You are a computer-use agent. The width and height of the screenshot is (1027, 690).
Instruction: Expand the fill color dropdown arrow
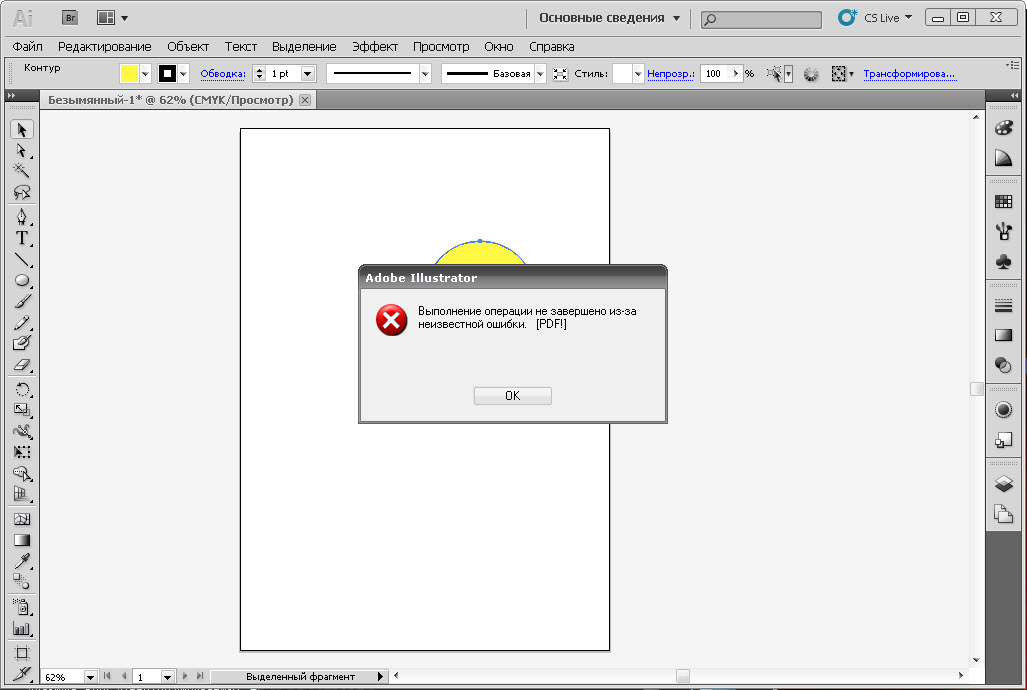coord(145,73)
